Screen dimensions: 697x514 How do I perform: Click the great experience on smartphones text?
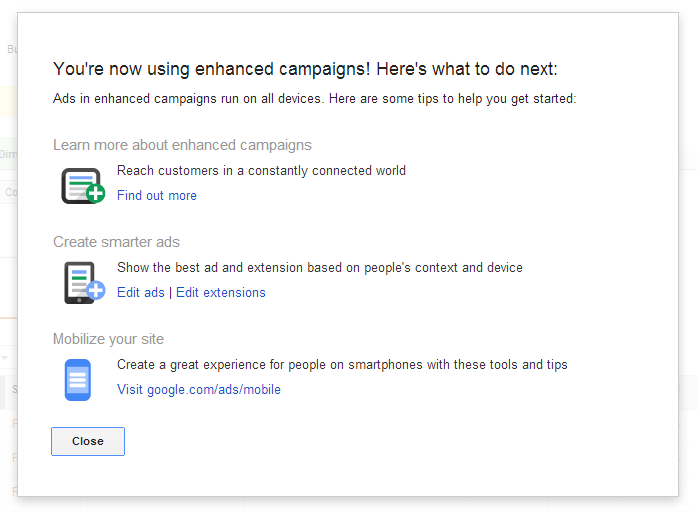342,365
